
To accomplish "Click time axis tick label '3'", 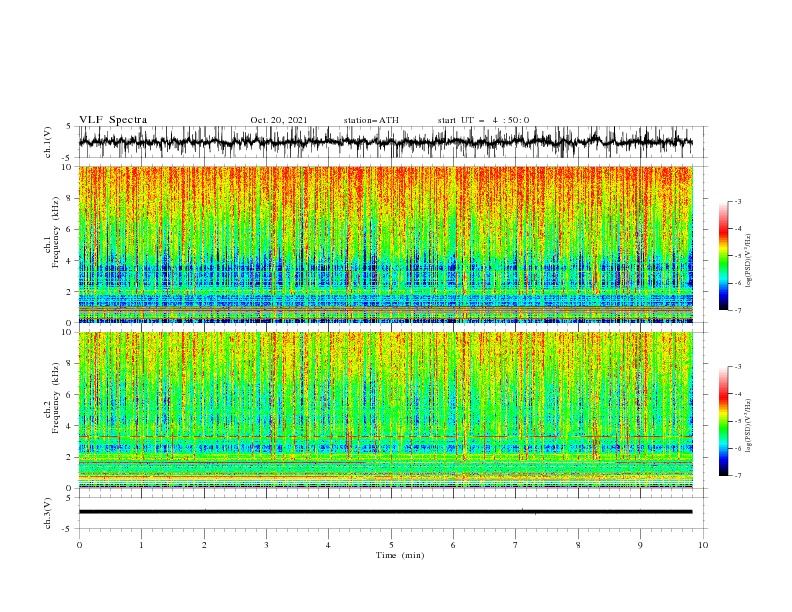I will (266, 545).
